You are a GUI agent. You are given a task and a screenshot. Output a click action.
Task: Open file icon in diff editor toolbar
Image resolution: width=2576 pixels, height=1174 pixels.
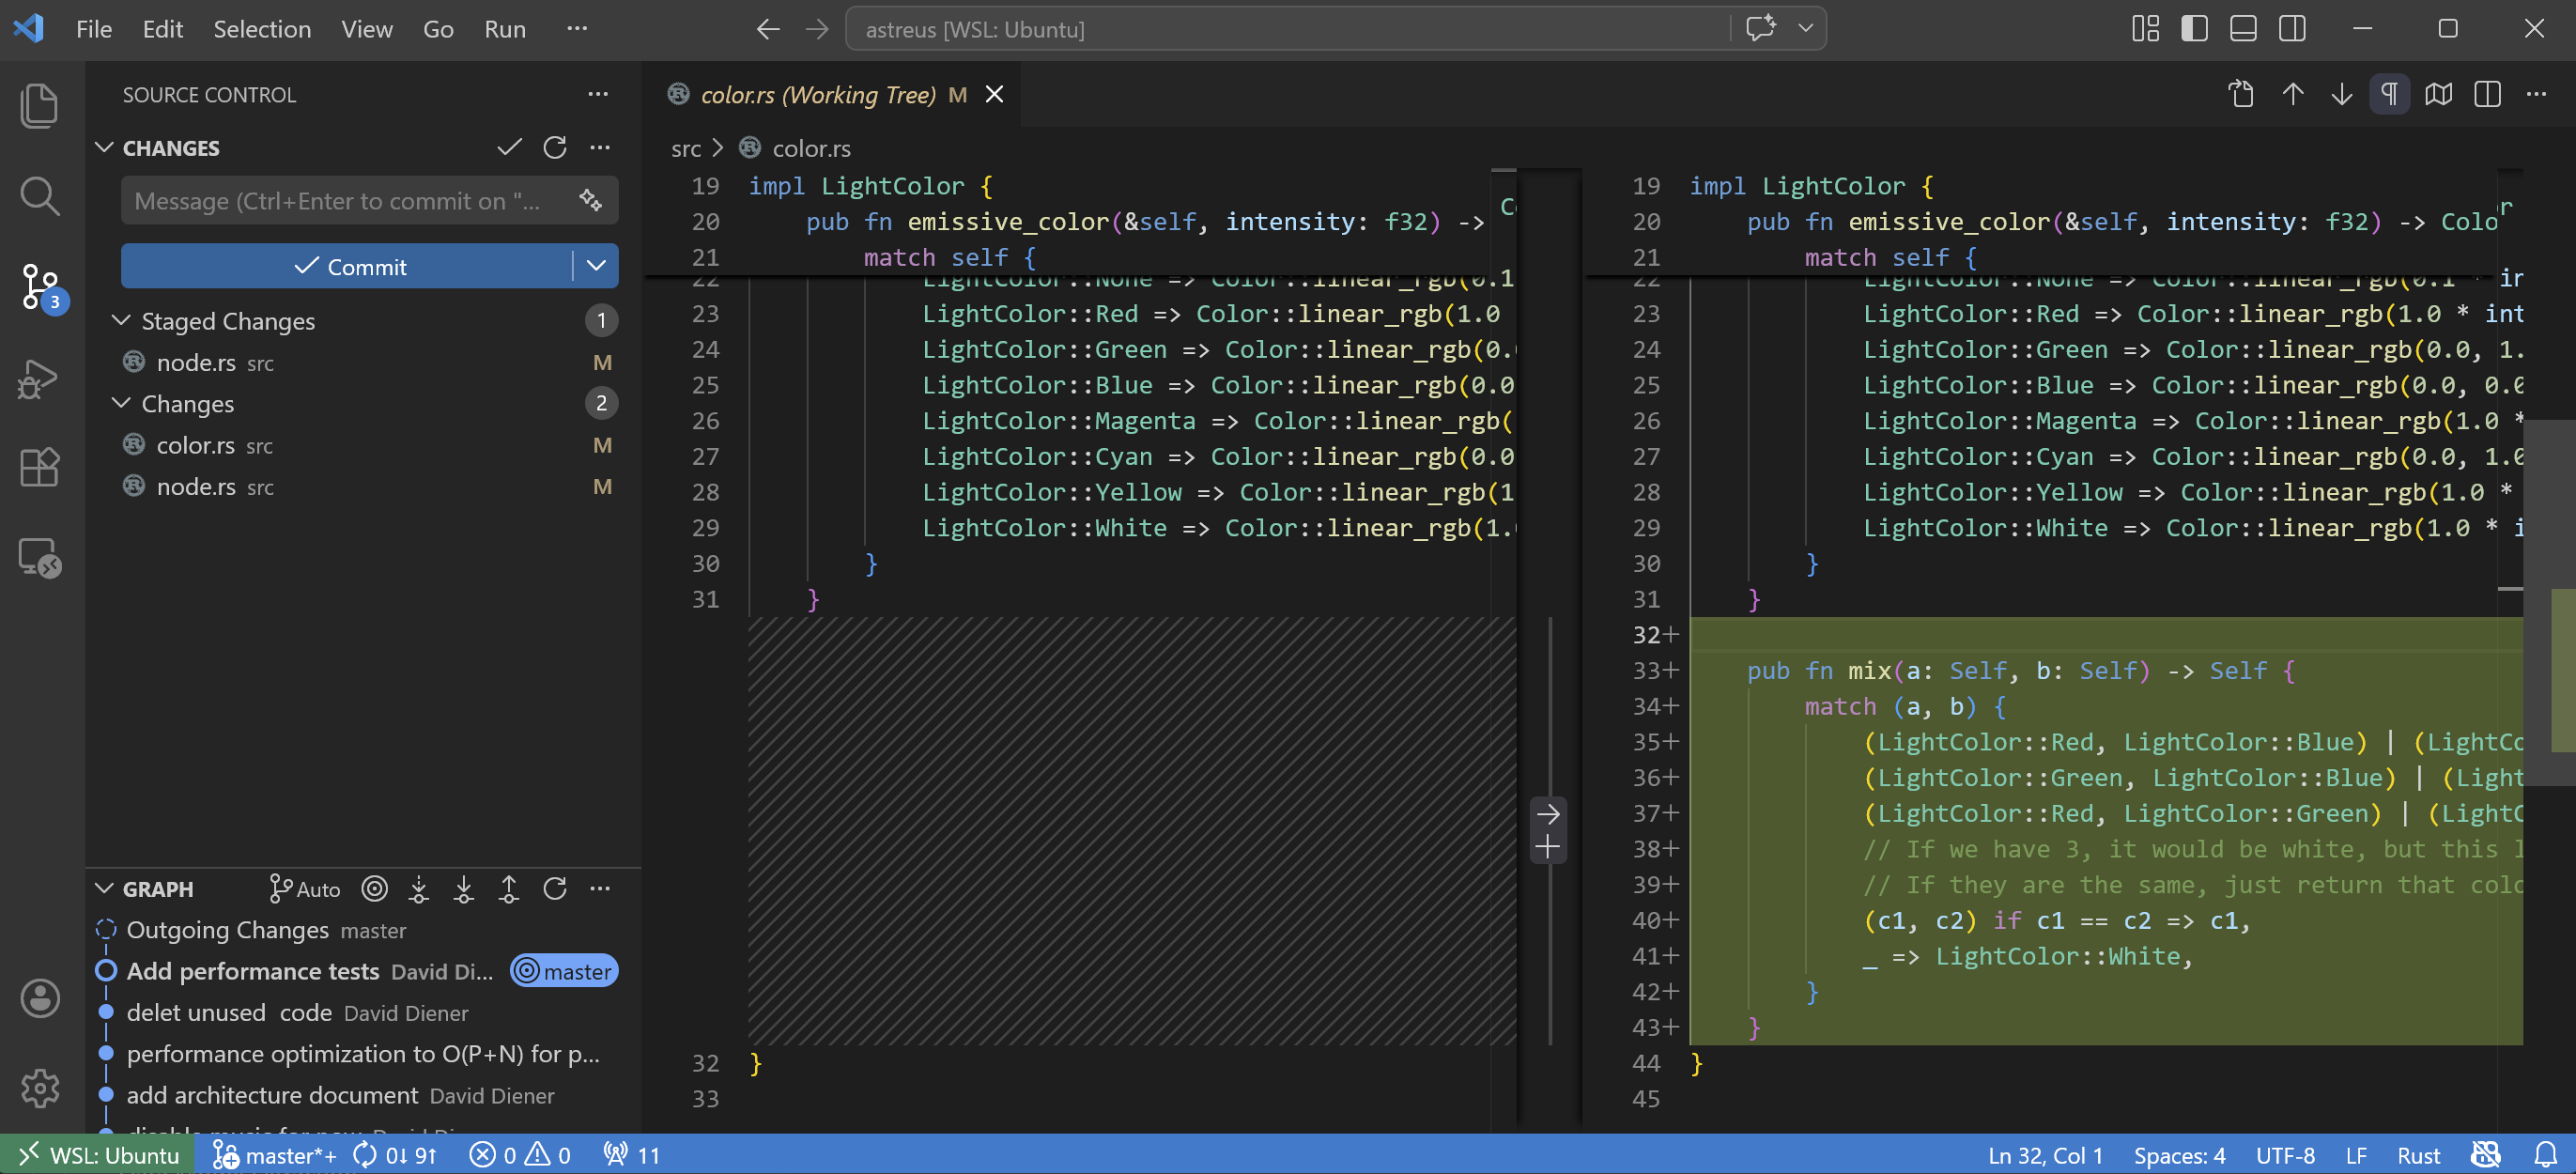pyautogui.click(x=2241, y=94)
